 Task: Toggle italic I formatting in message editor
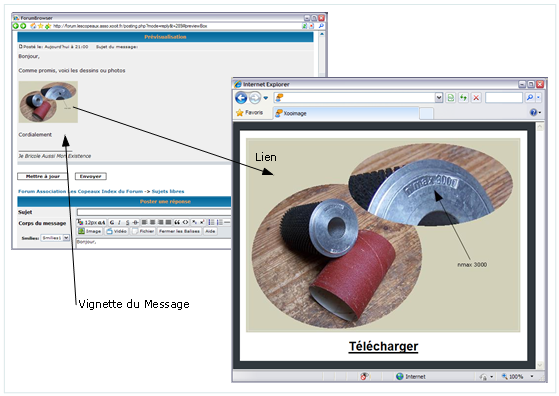pos(119,222)
